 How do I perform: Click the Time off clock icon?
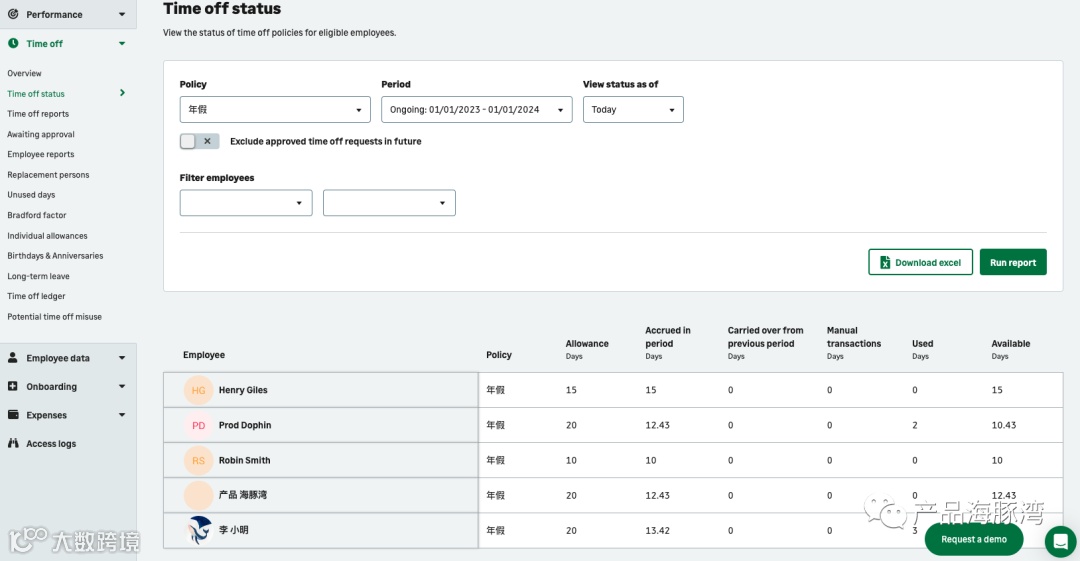[13, 44]
